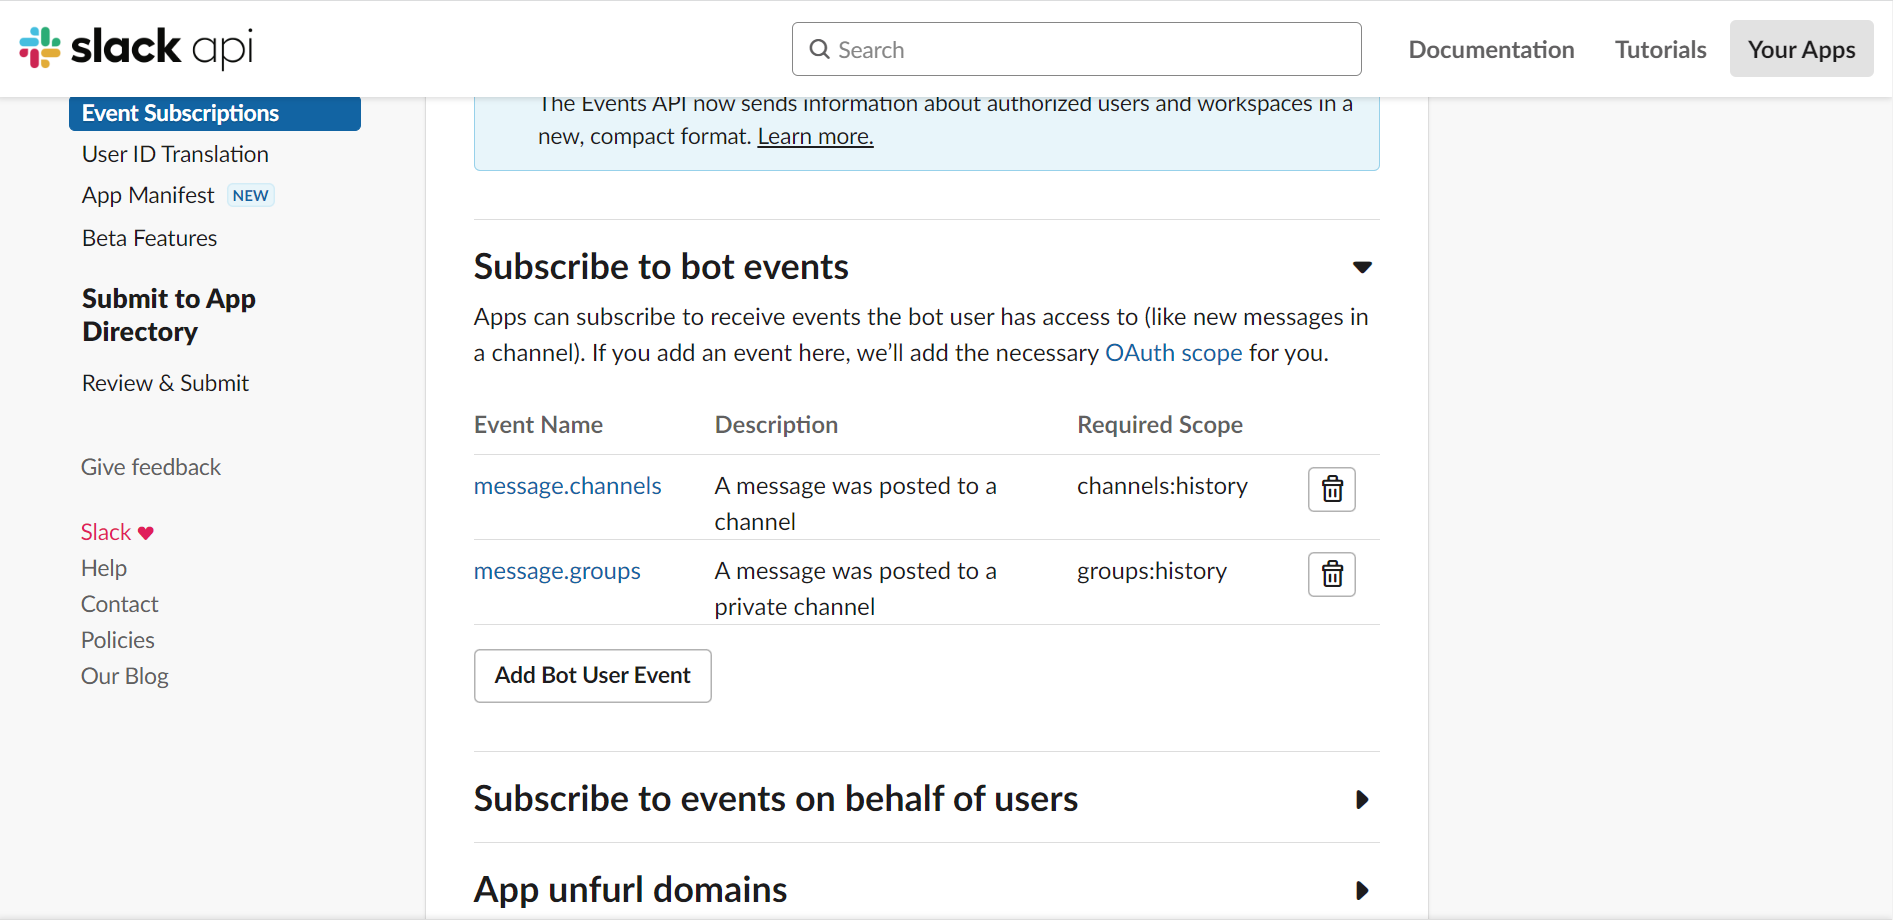Open User ID Translation in sidebar

pos(175,155)
